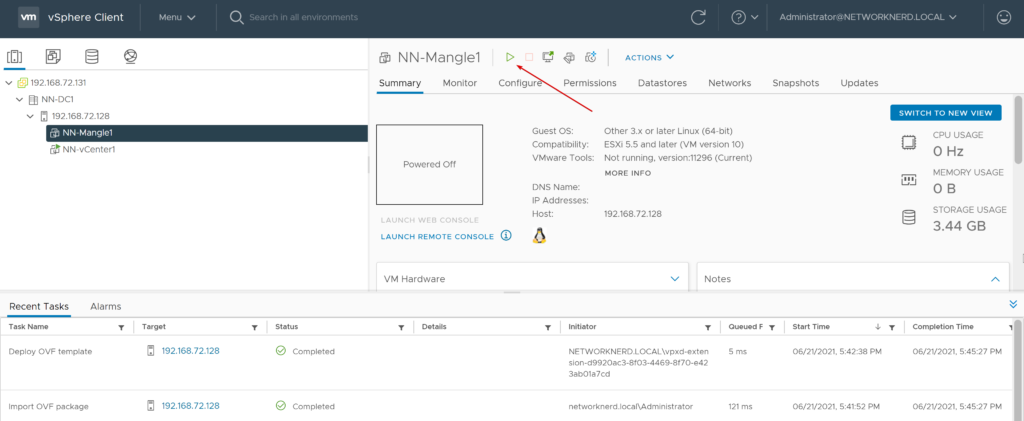Filter the Target column
Viewport: 1024px width, 421px height.
(255, 327)
